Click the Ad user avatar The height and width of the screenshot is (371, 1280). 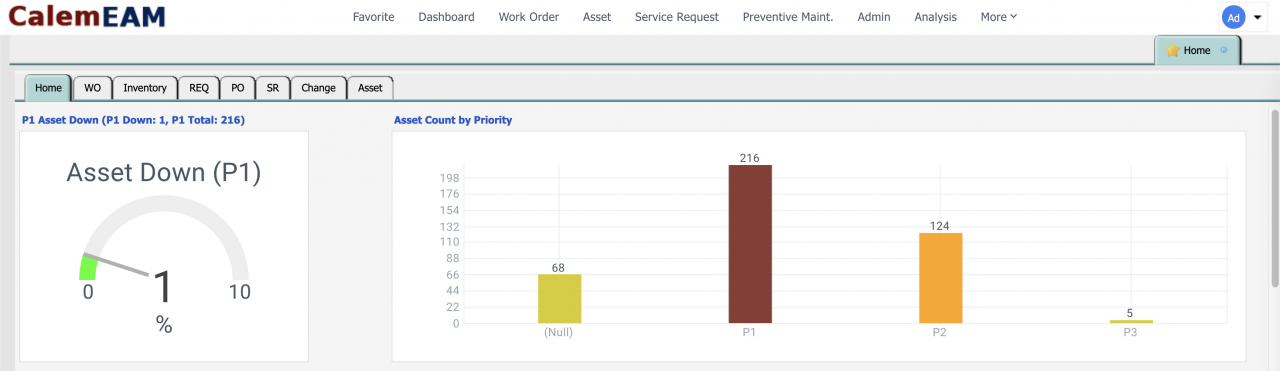1233,17
